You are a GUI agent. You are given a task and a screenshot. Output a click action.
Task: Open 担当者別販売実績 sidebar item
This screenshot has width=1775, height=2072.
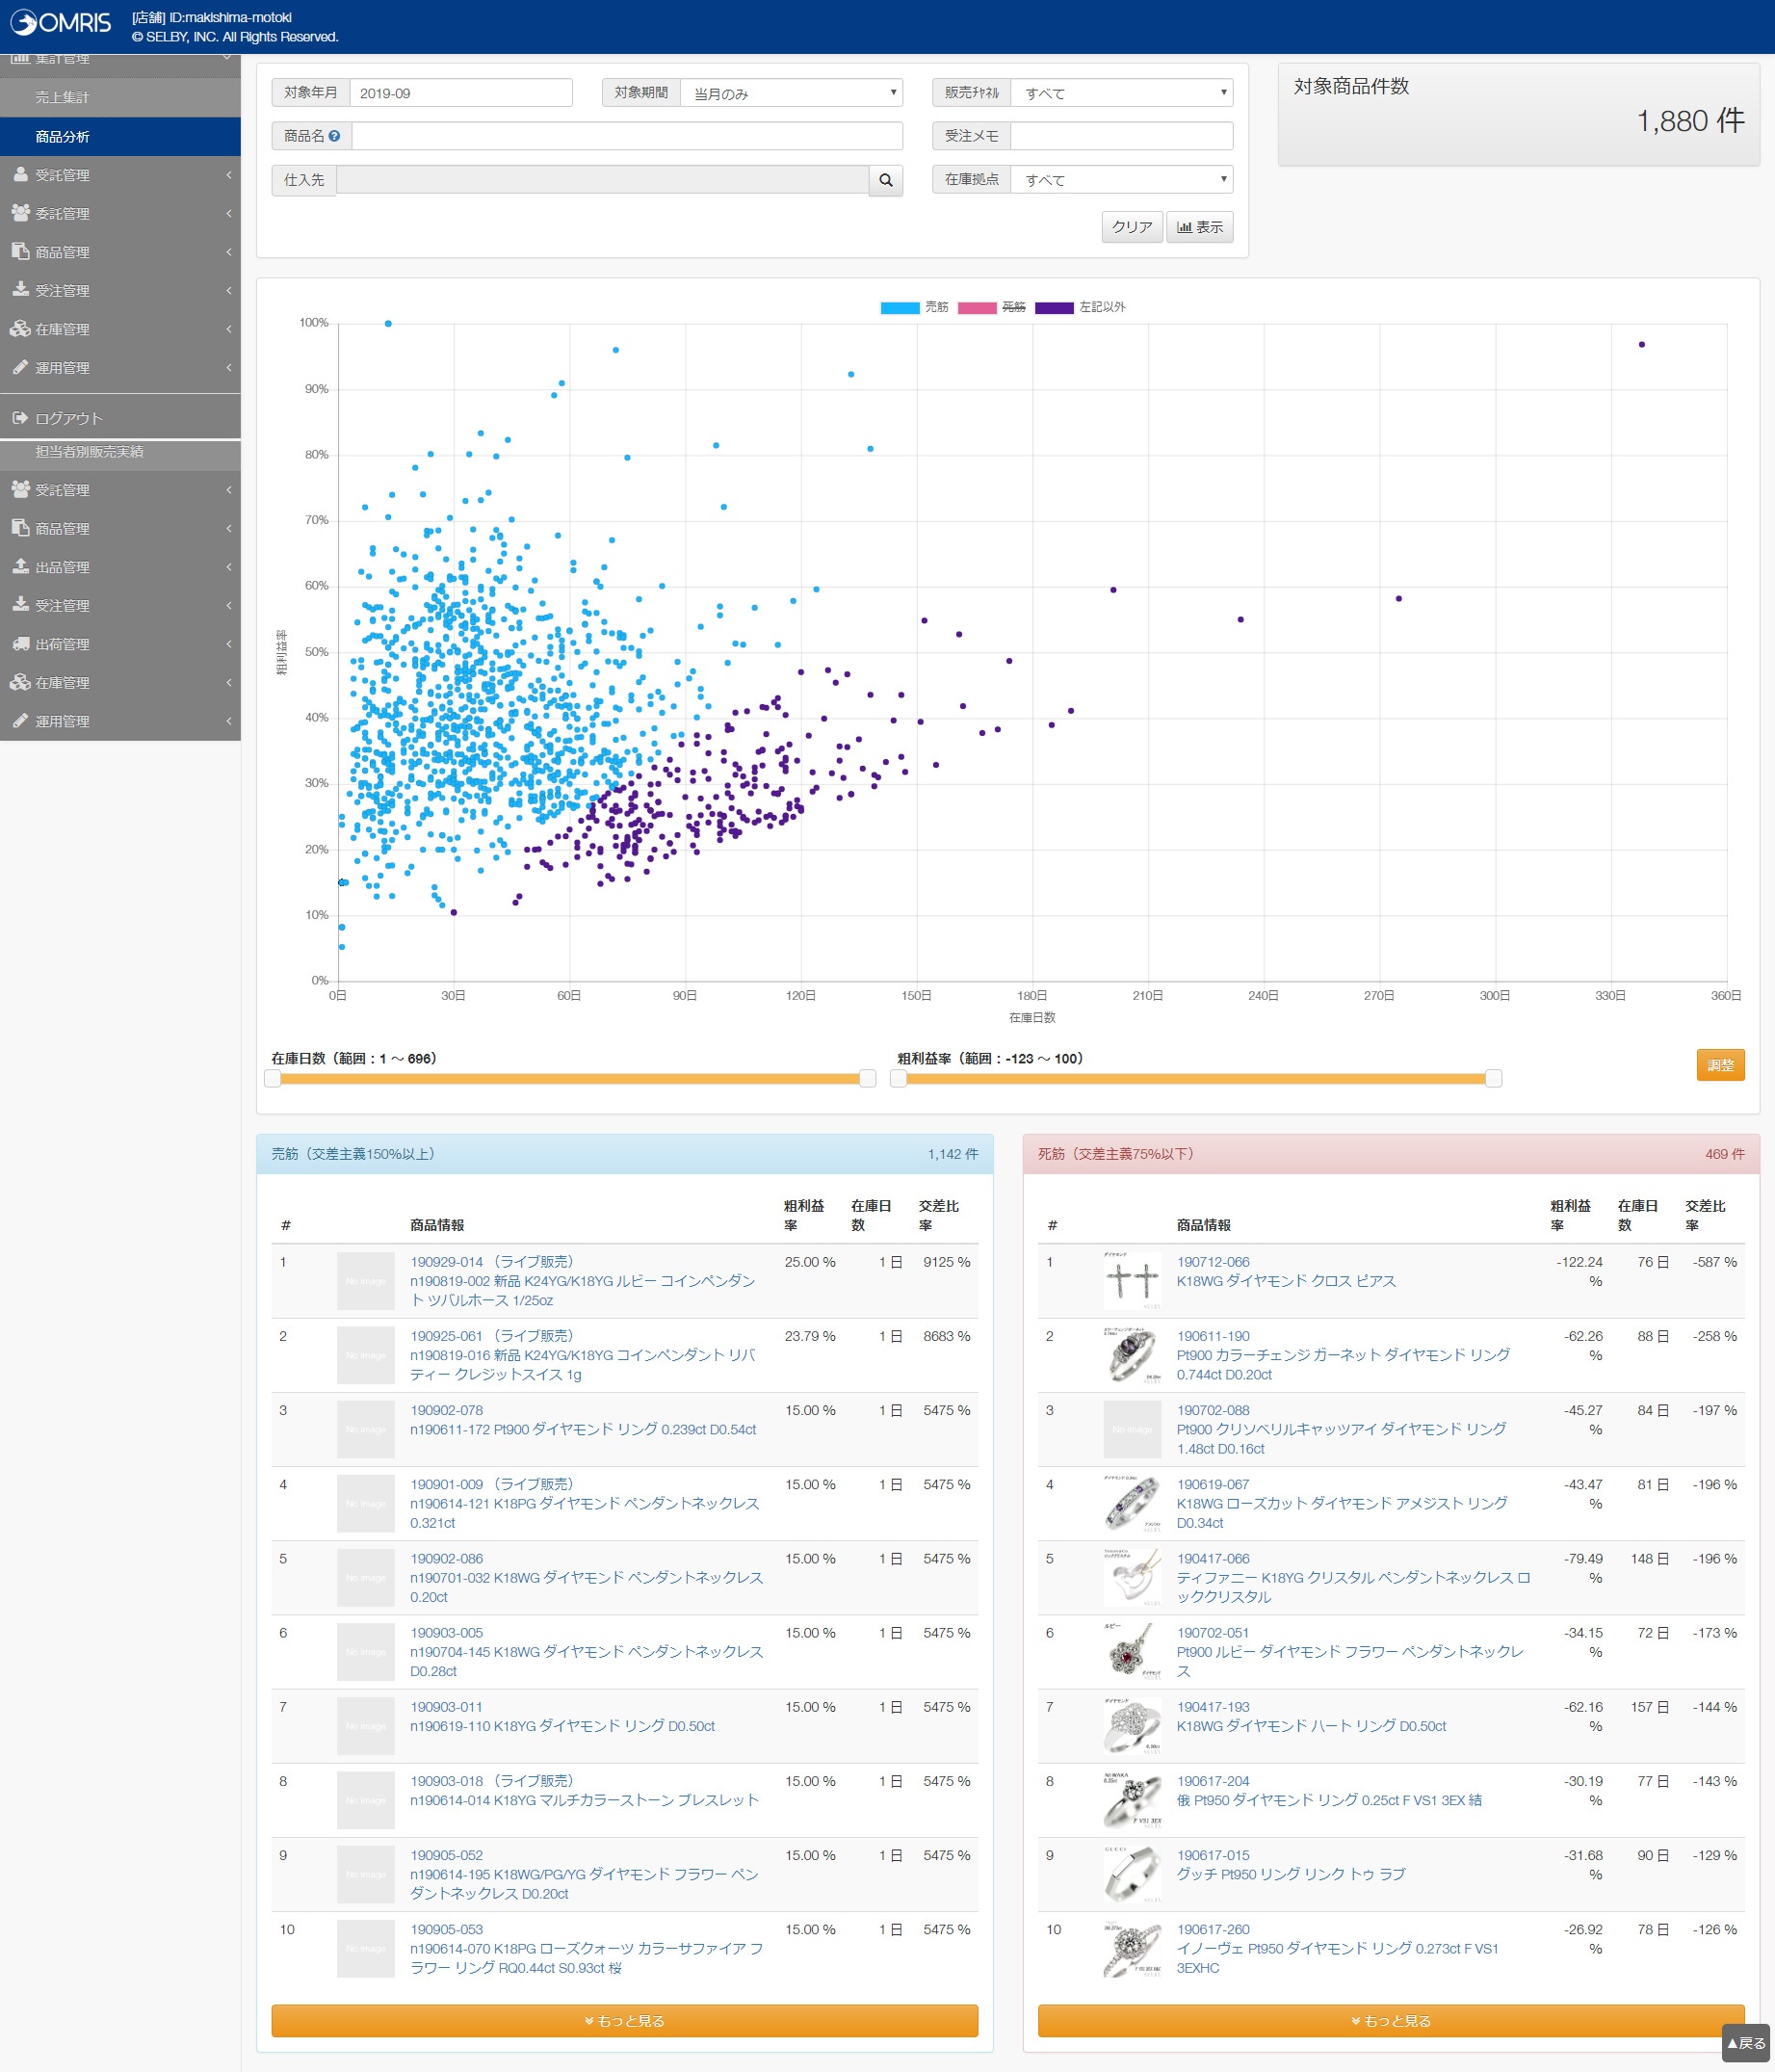point(120,452)
